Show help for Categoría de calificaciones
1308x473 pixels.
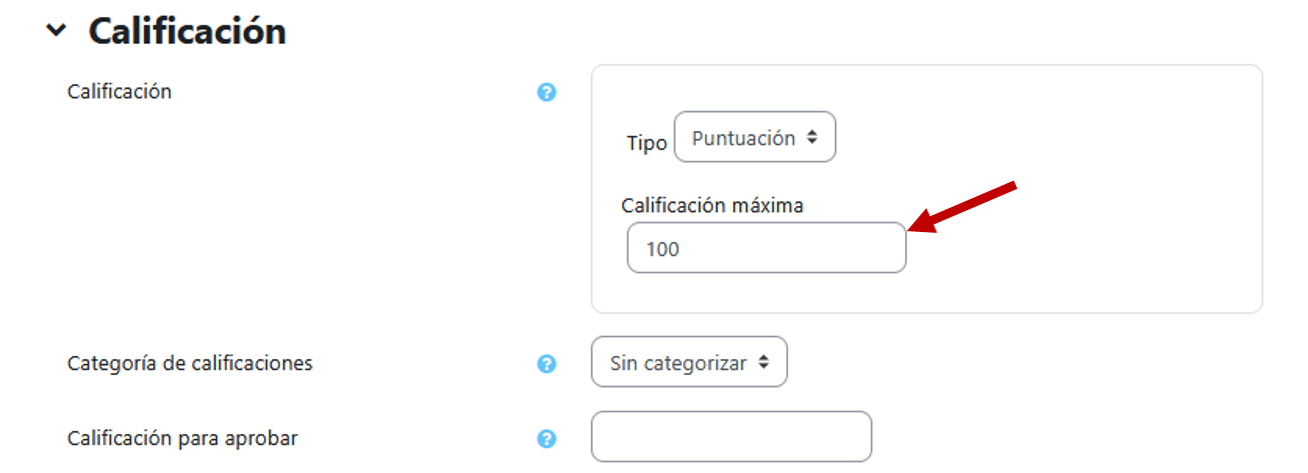(x=546, y=364)
